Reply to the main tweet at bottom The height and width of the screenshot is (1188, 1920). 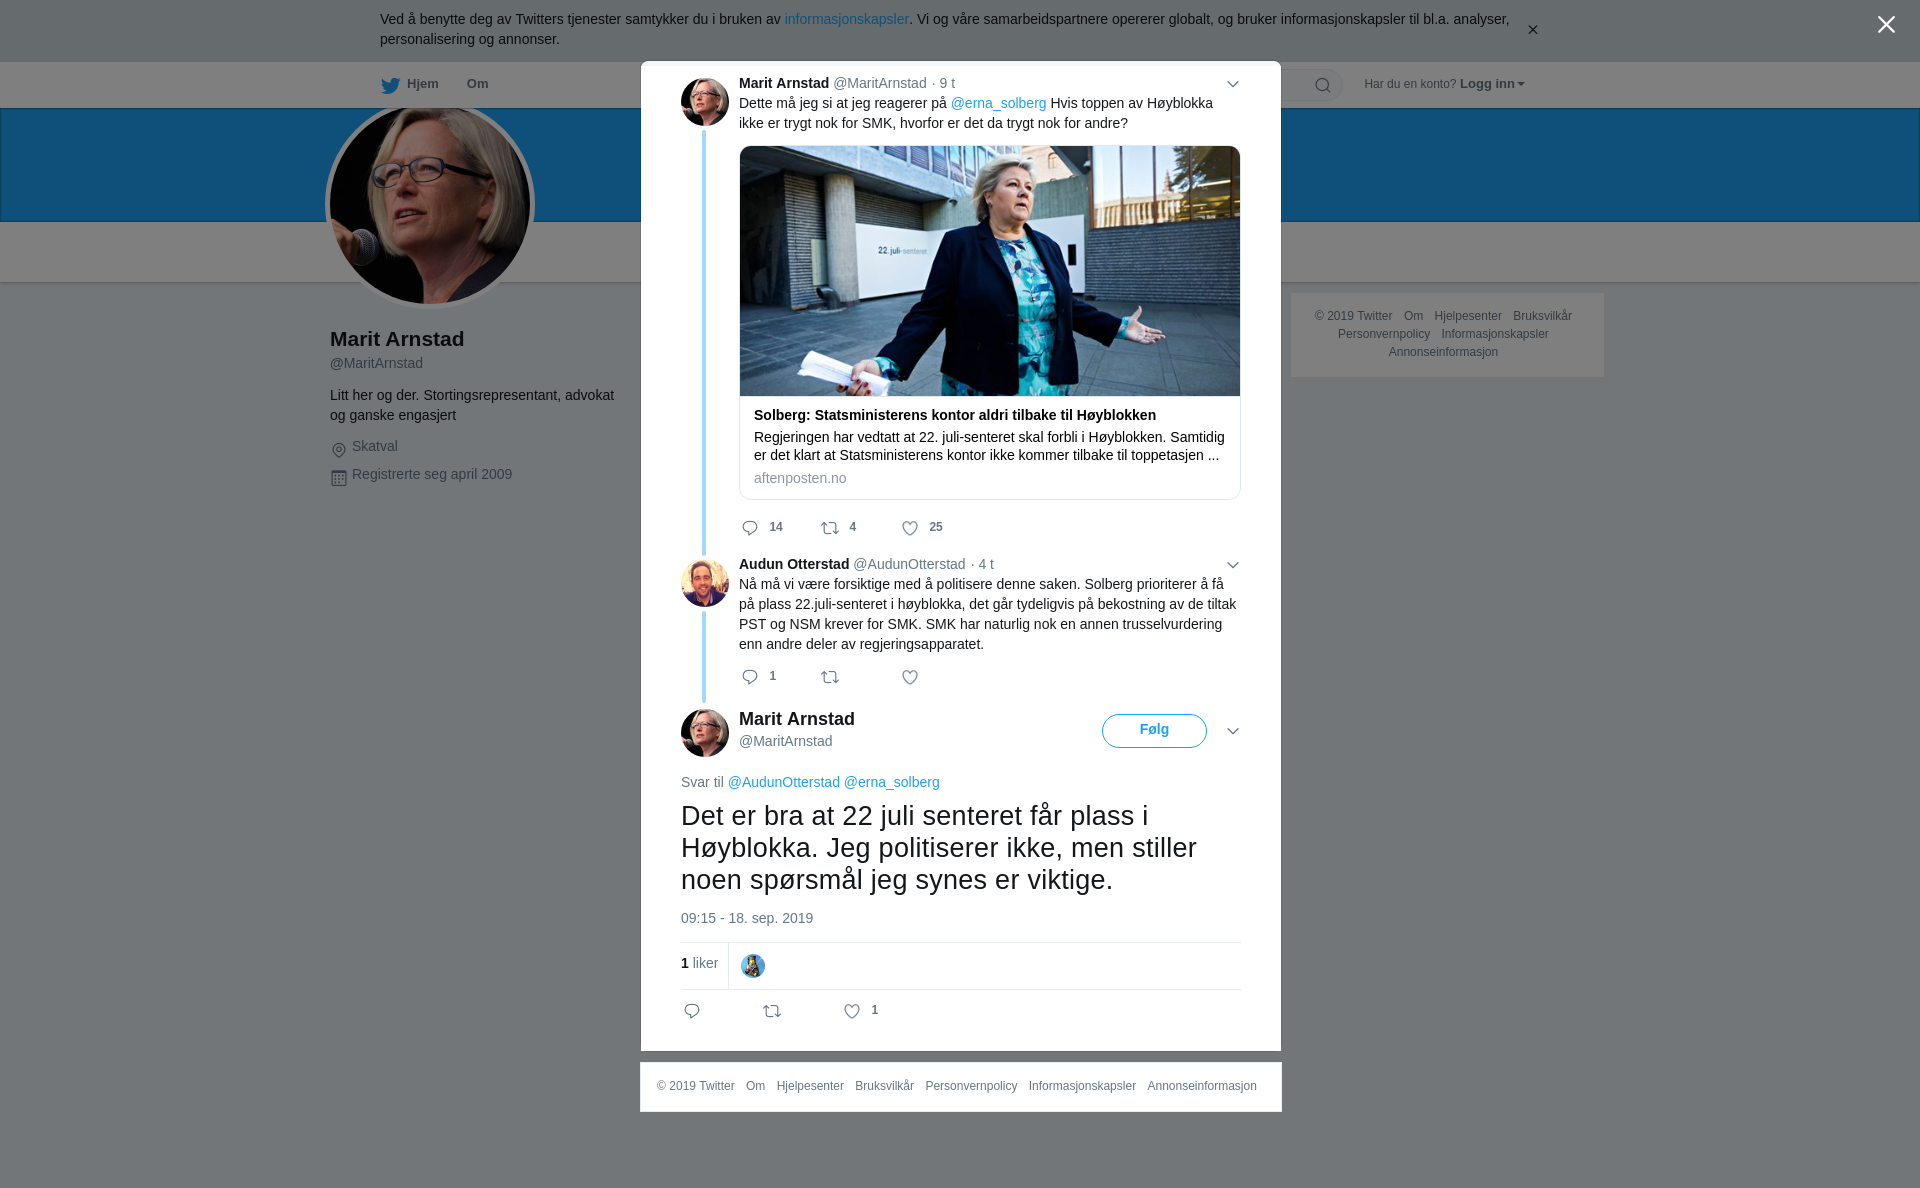[692, 1011]
